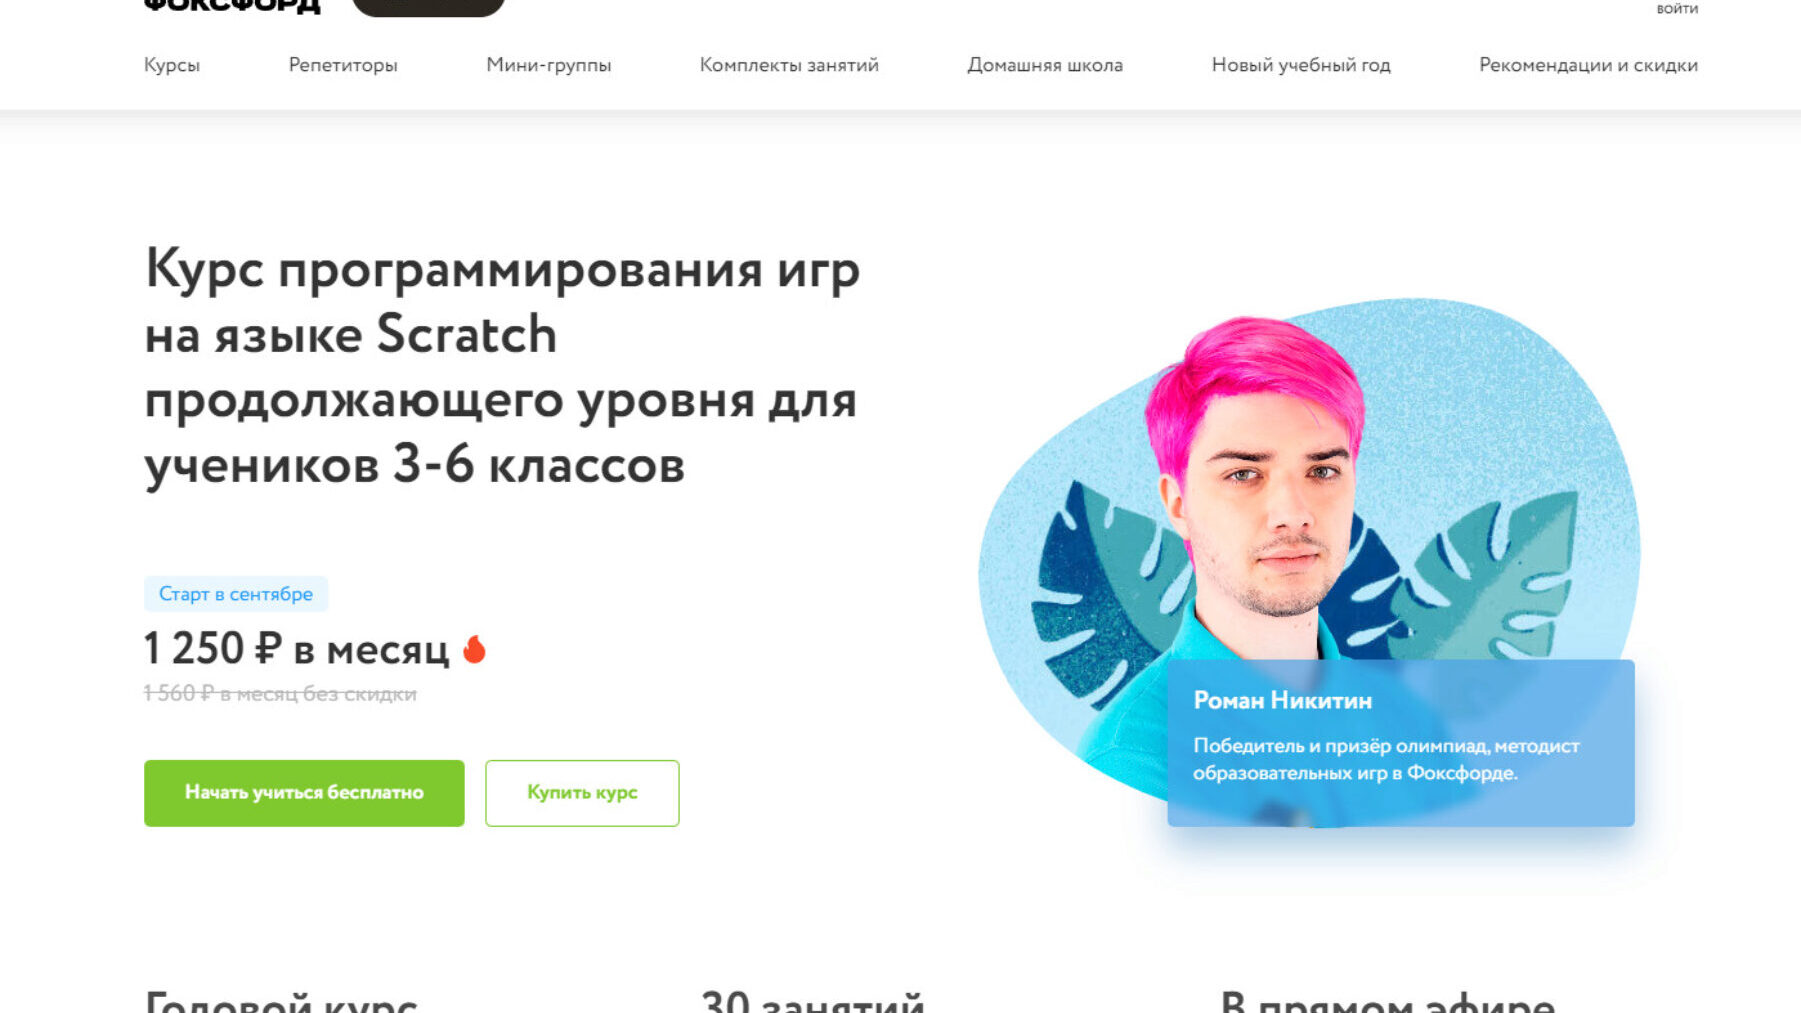Image resolution: width=1801 pixels, height=1013 pixels.
Task: Click the Старт в сентябре badge
Action: point(236,594)
